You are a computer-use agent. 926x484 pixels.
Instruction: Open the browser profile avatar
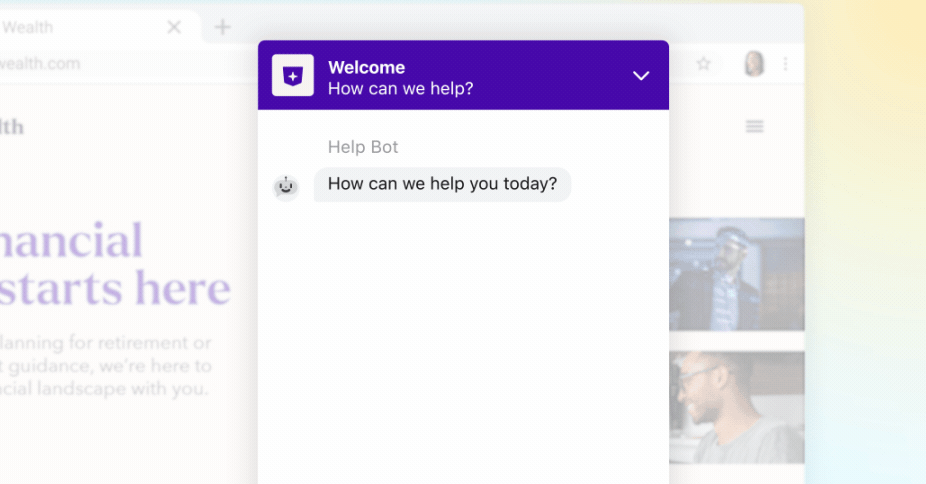[753, 64]
